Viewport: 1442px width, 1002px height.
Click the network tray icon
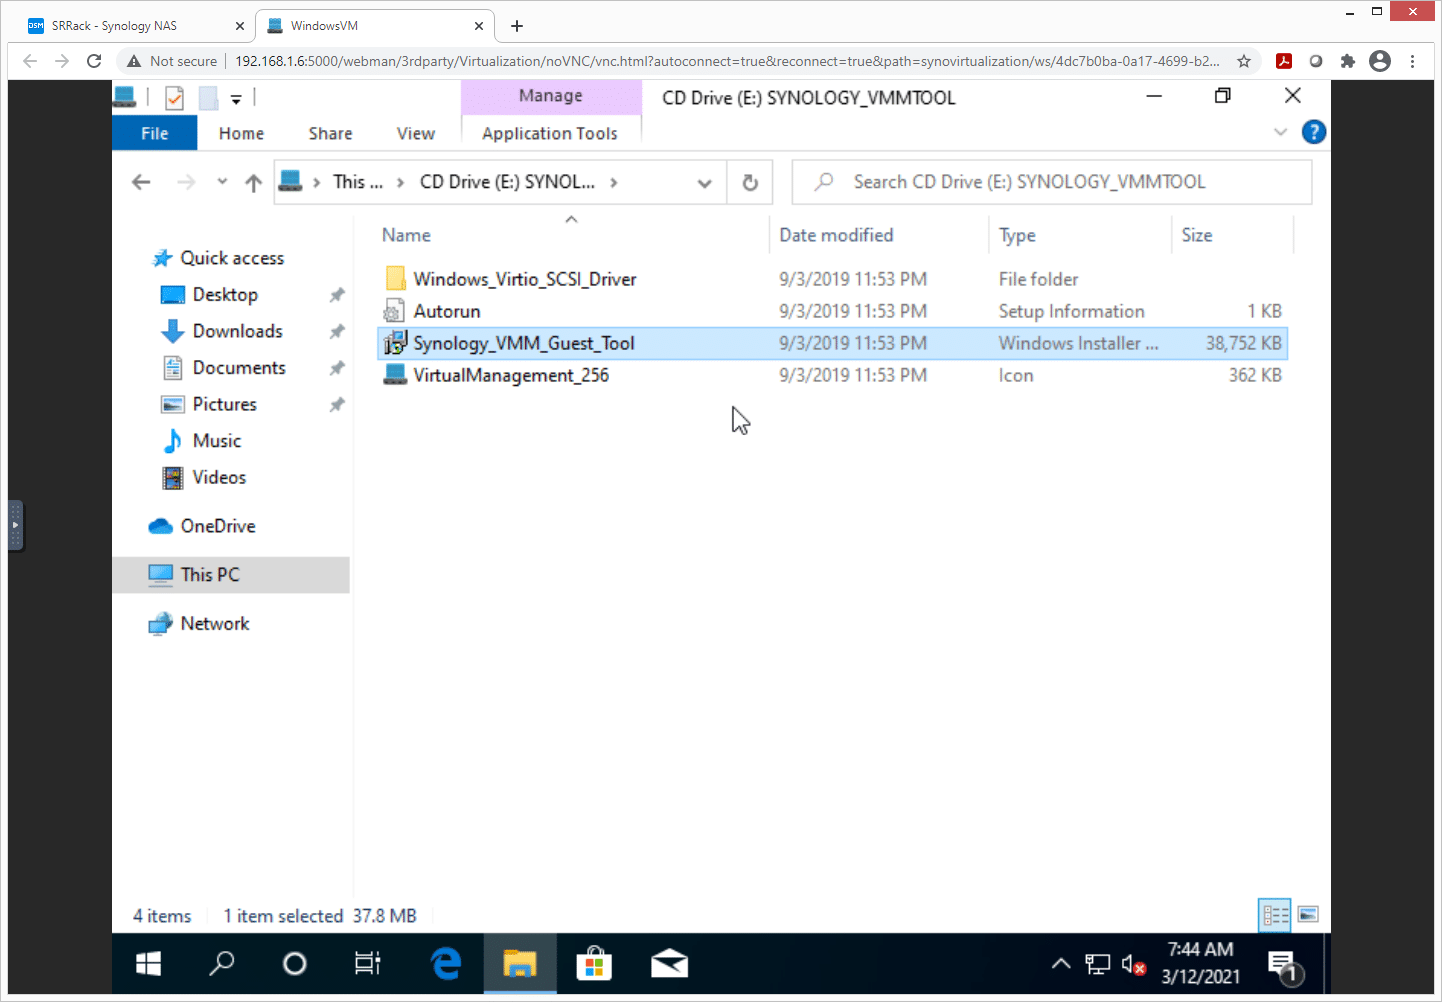tap(1097, 964)
